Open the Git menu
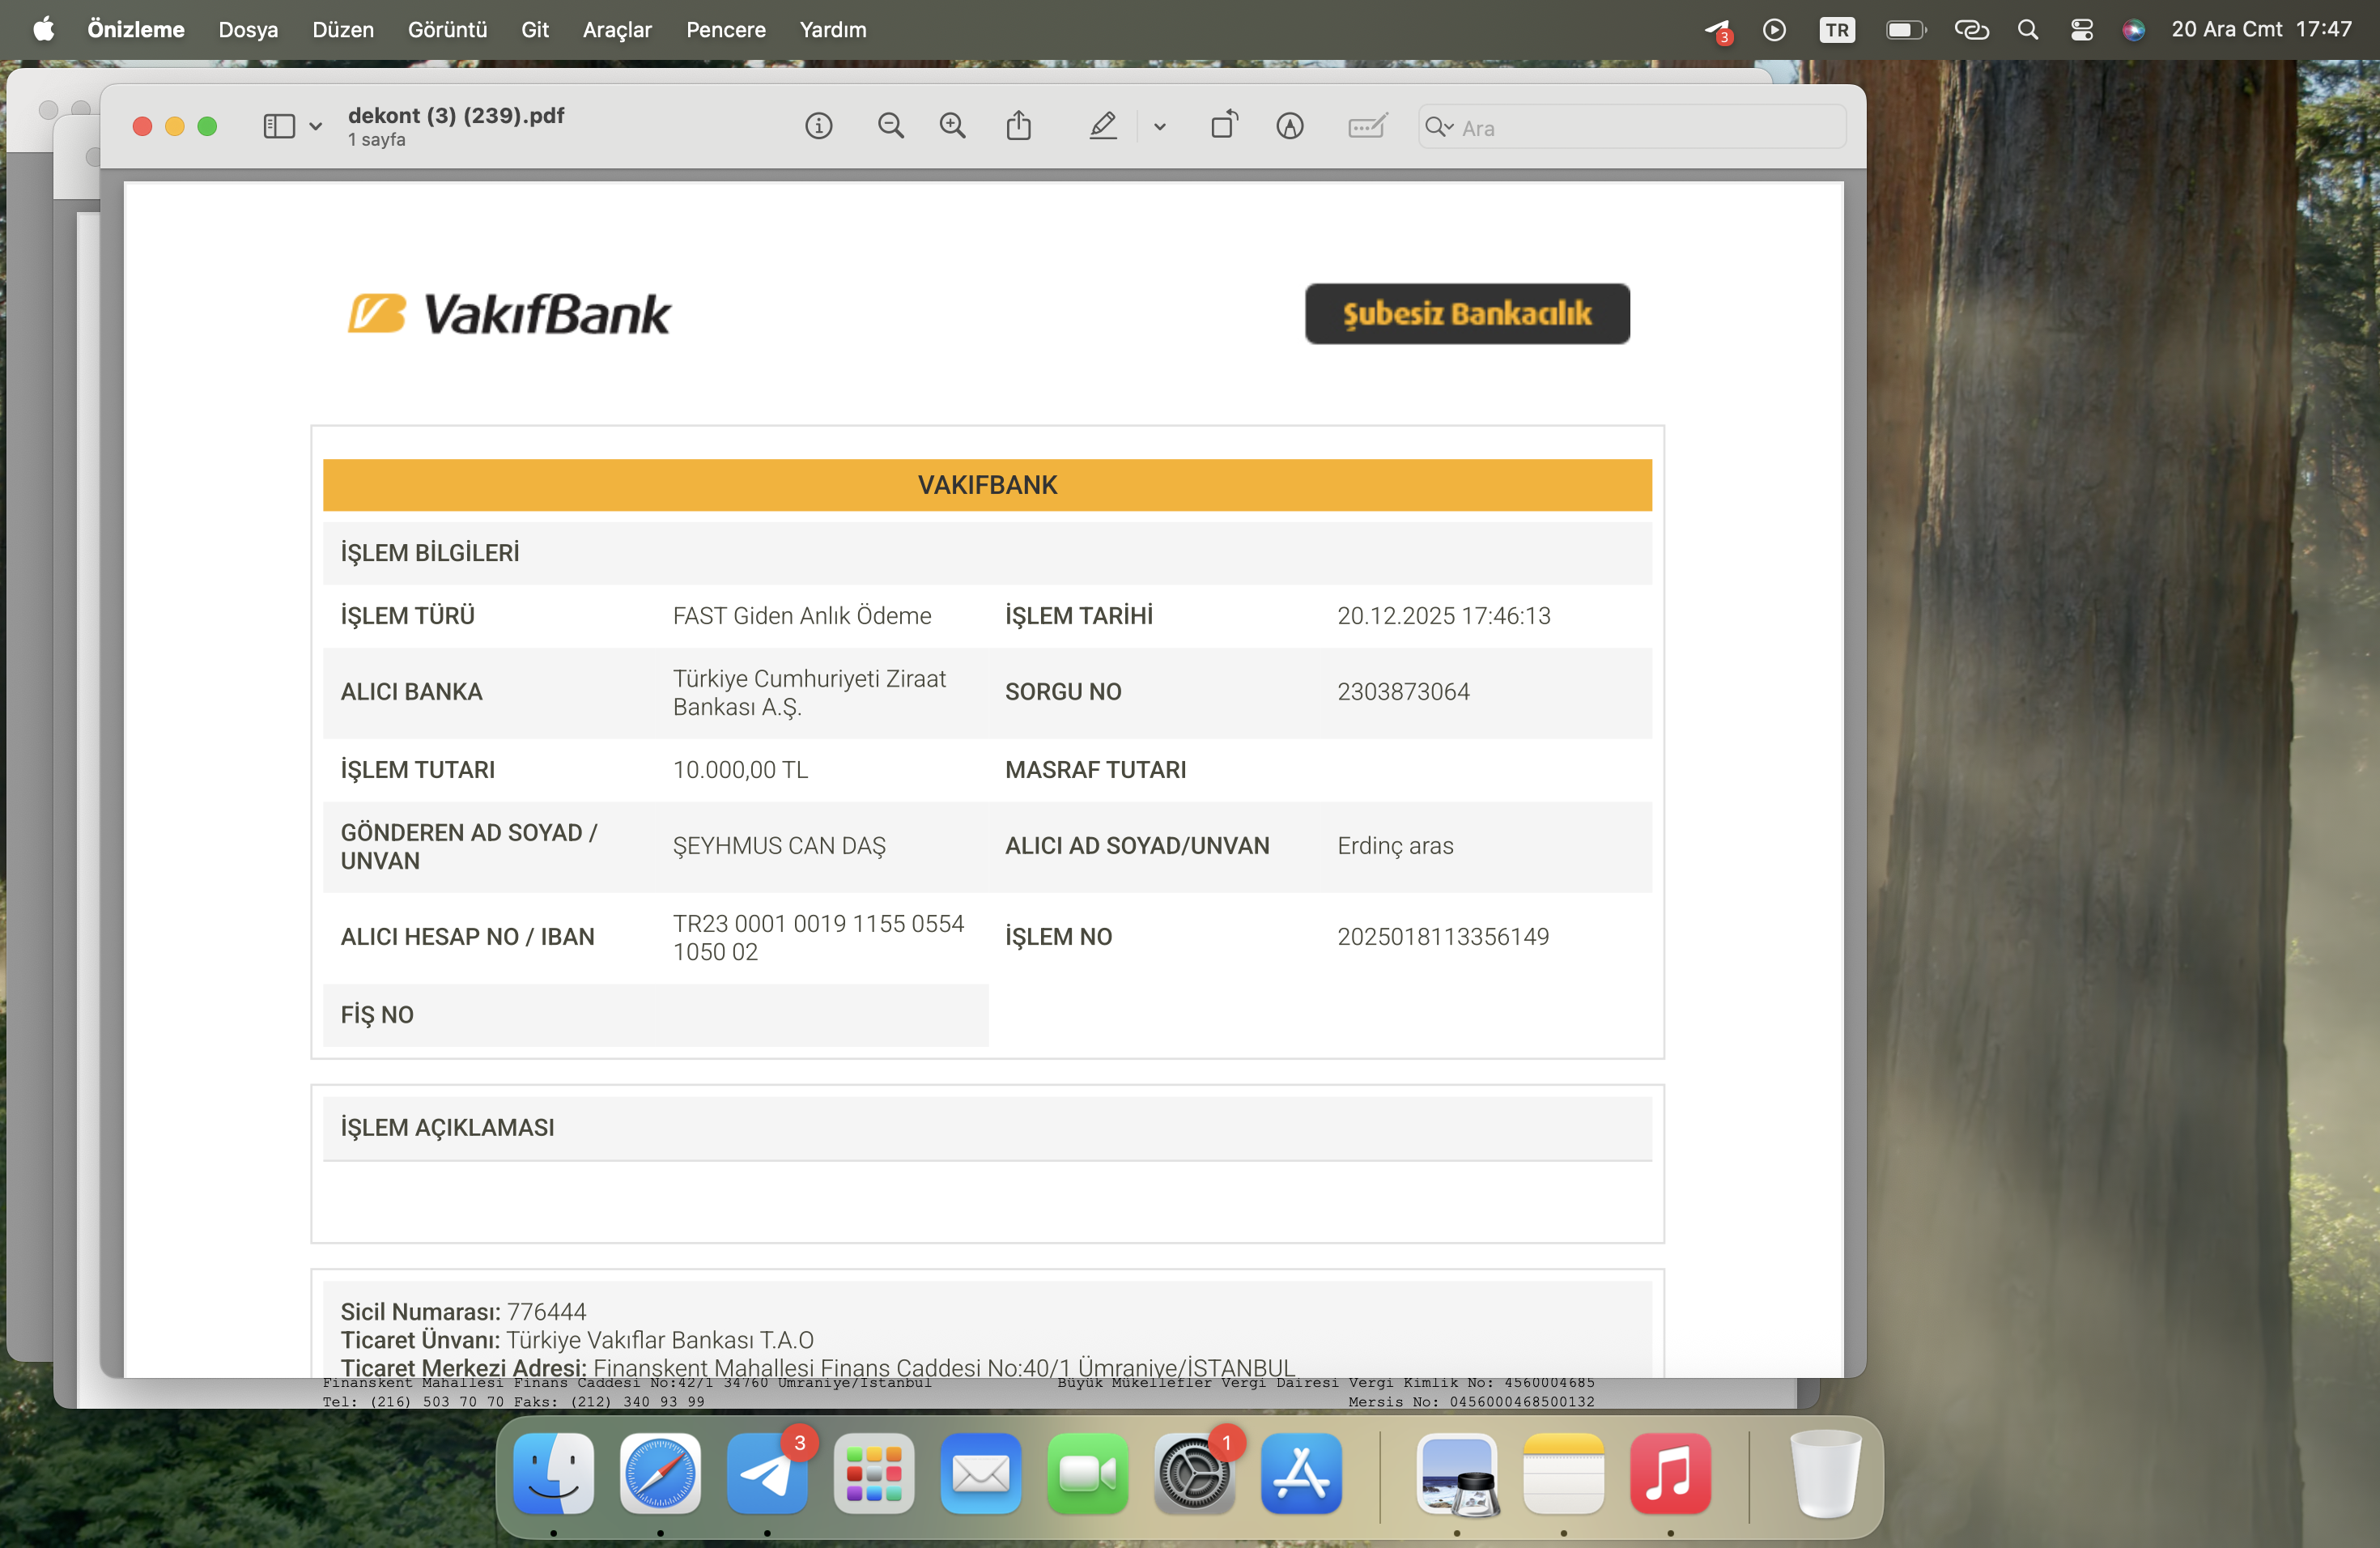 pos(535,29)
